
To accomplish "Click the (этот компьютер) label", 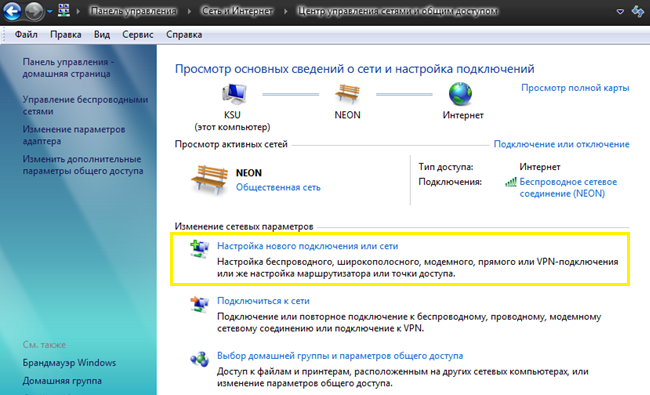I will pyautogui.click(x=232, y=127).
